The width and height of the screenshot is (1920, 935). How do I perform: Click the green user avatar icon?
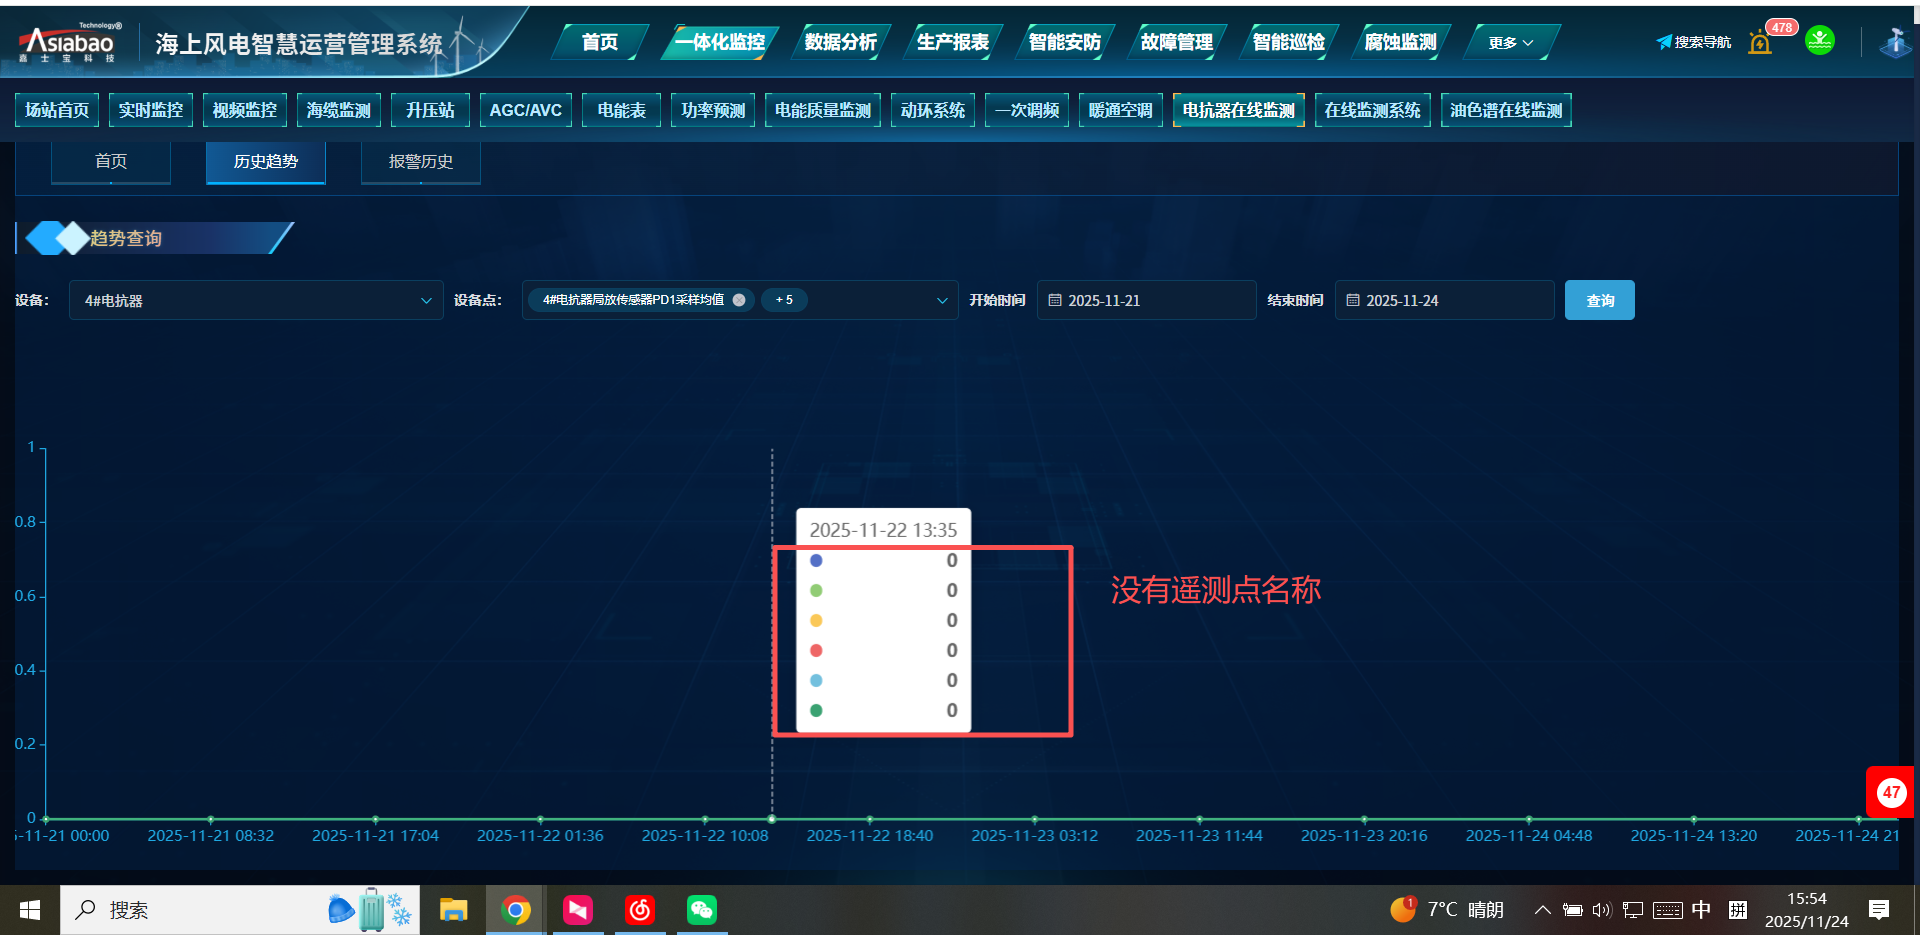pyautogui.click(x=1819, y=41)
